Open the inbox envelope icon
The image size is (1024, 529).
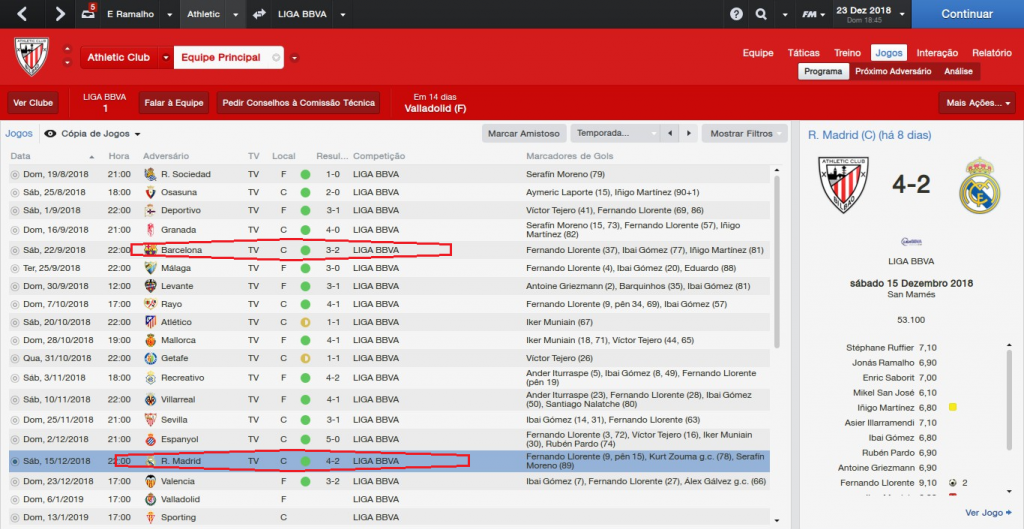90,14
